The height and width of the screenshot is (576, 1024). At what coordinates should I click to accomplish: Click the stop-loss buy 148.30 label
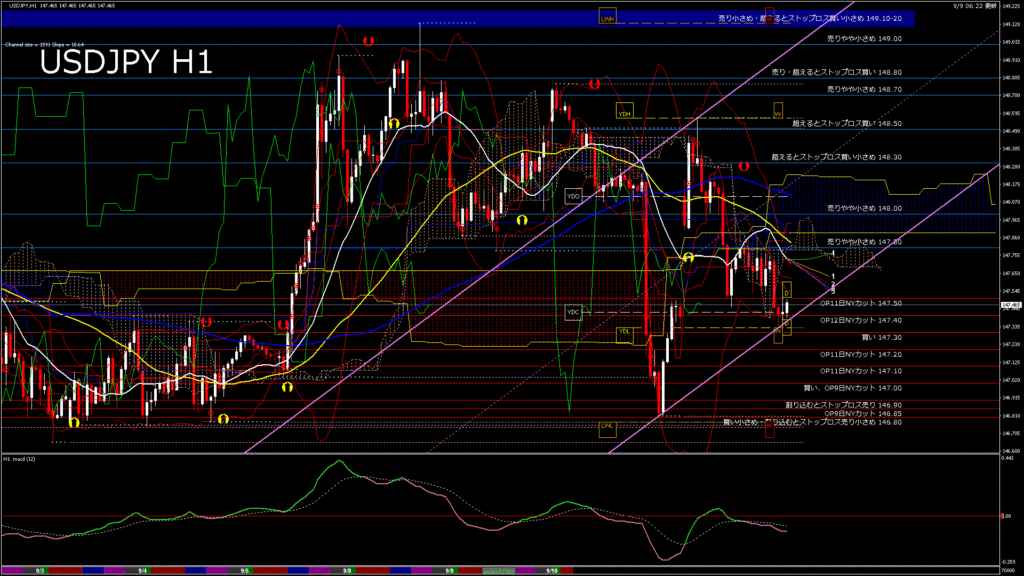[x=837, y=157]
